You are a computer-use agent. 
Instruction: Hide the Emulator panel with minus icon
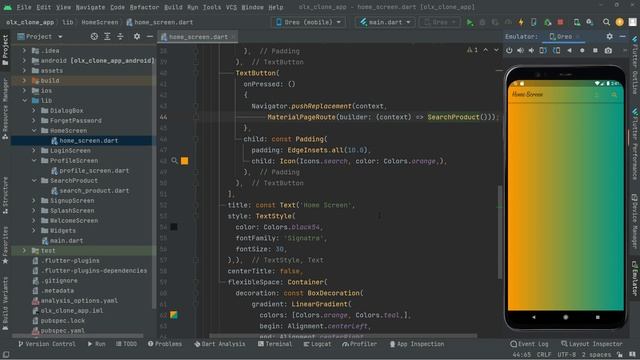622,36
